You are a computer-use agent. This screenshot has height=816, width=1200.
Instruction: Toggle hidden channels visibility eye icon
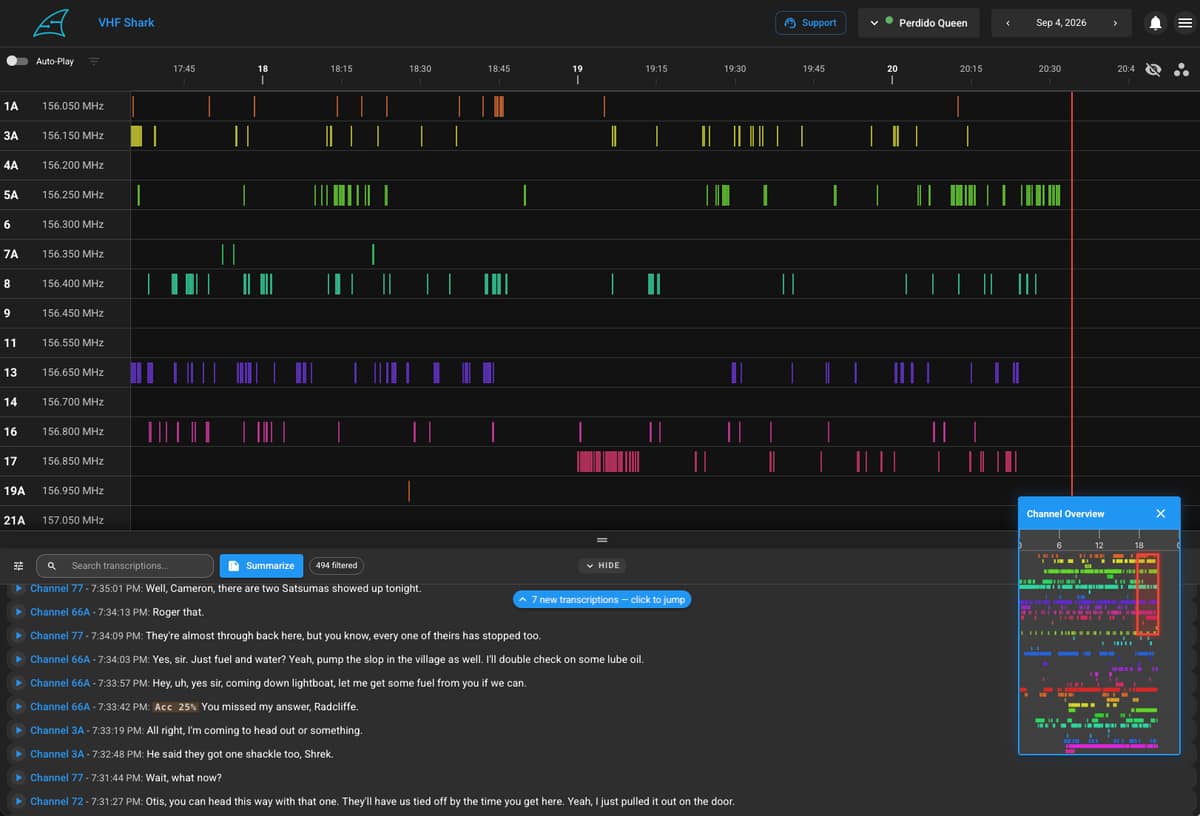coord(1153,69)
